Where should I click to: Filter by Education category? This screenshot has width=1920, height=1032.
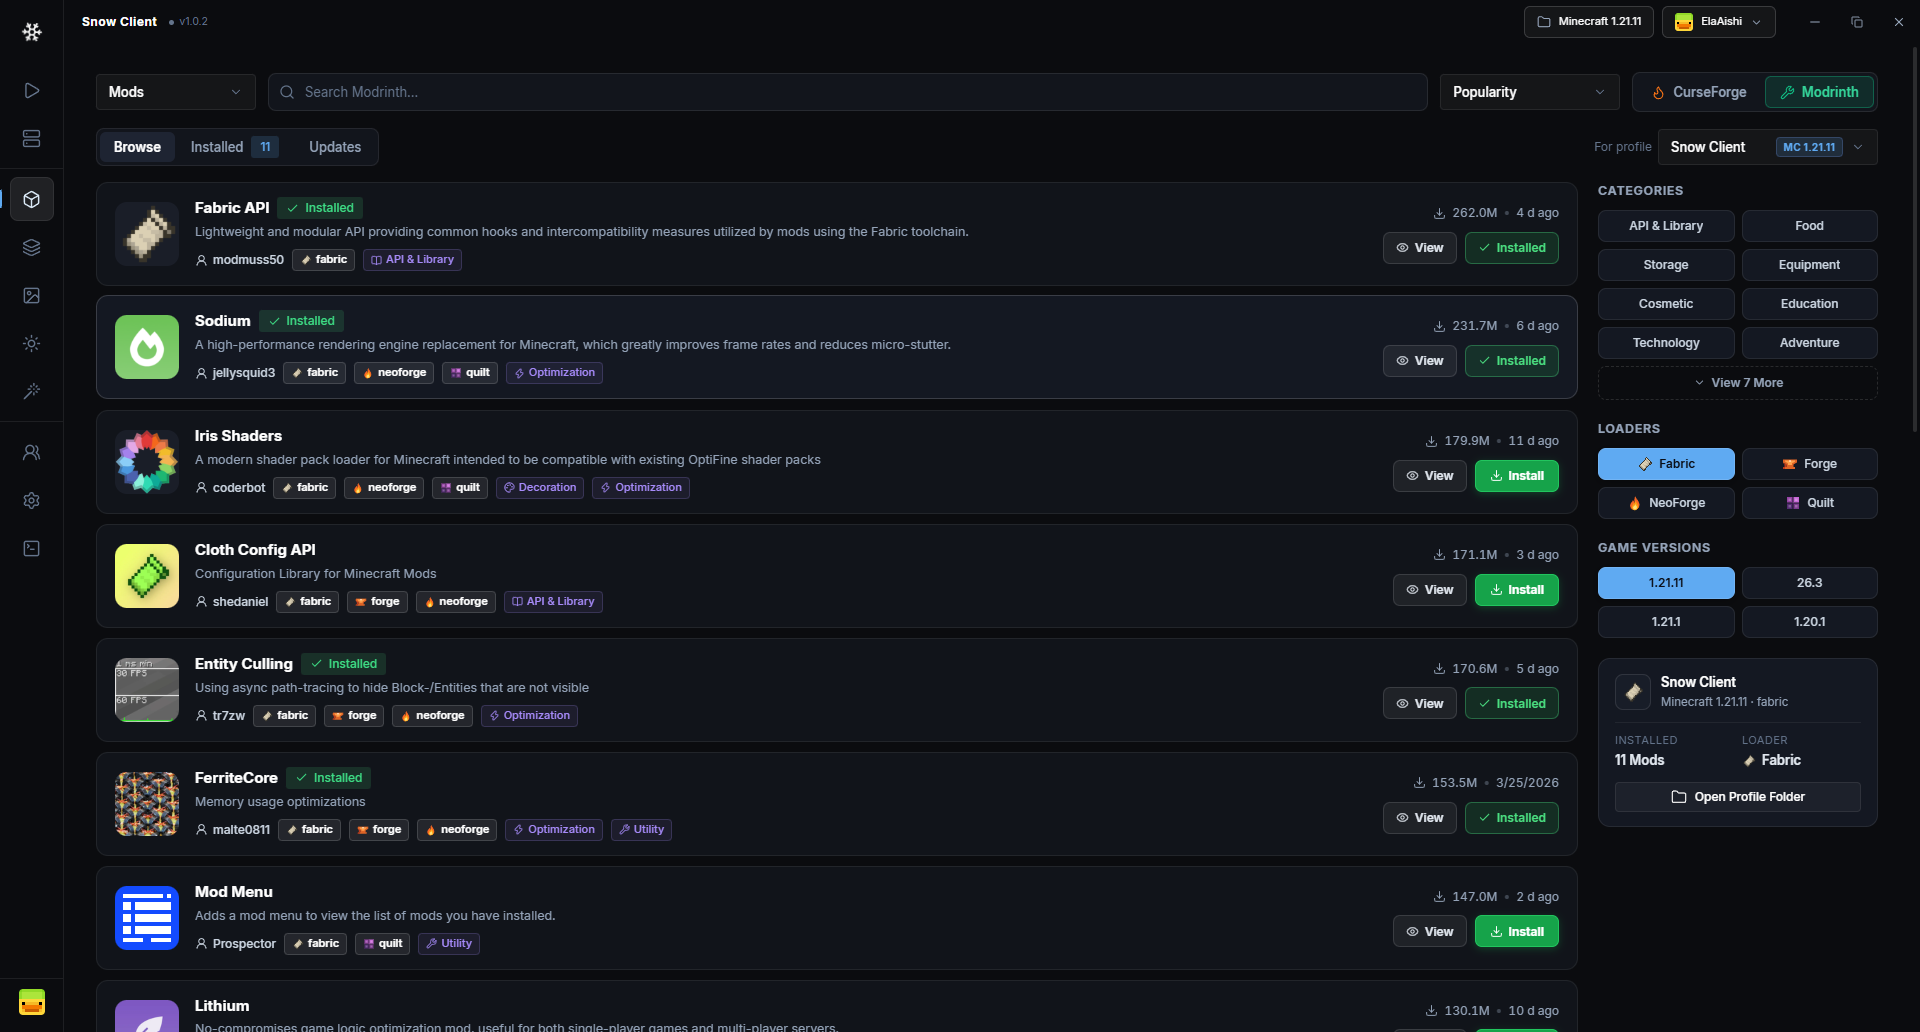point(1810,304)
